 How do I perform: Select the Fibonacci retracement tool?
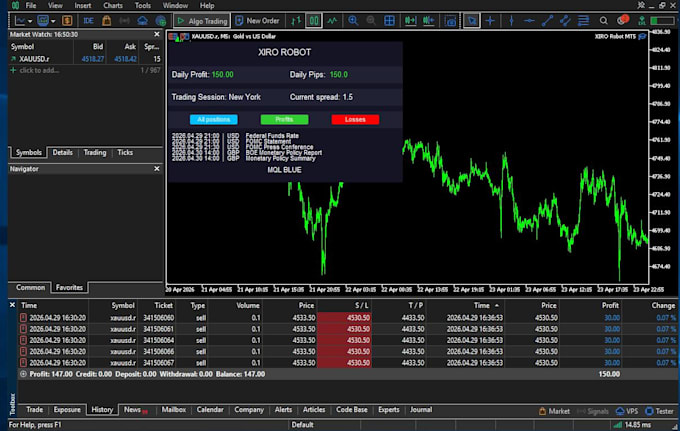coord(584,21)
